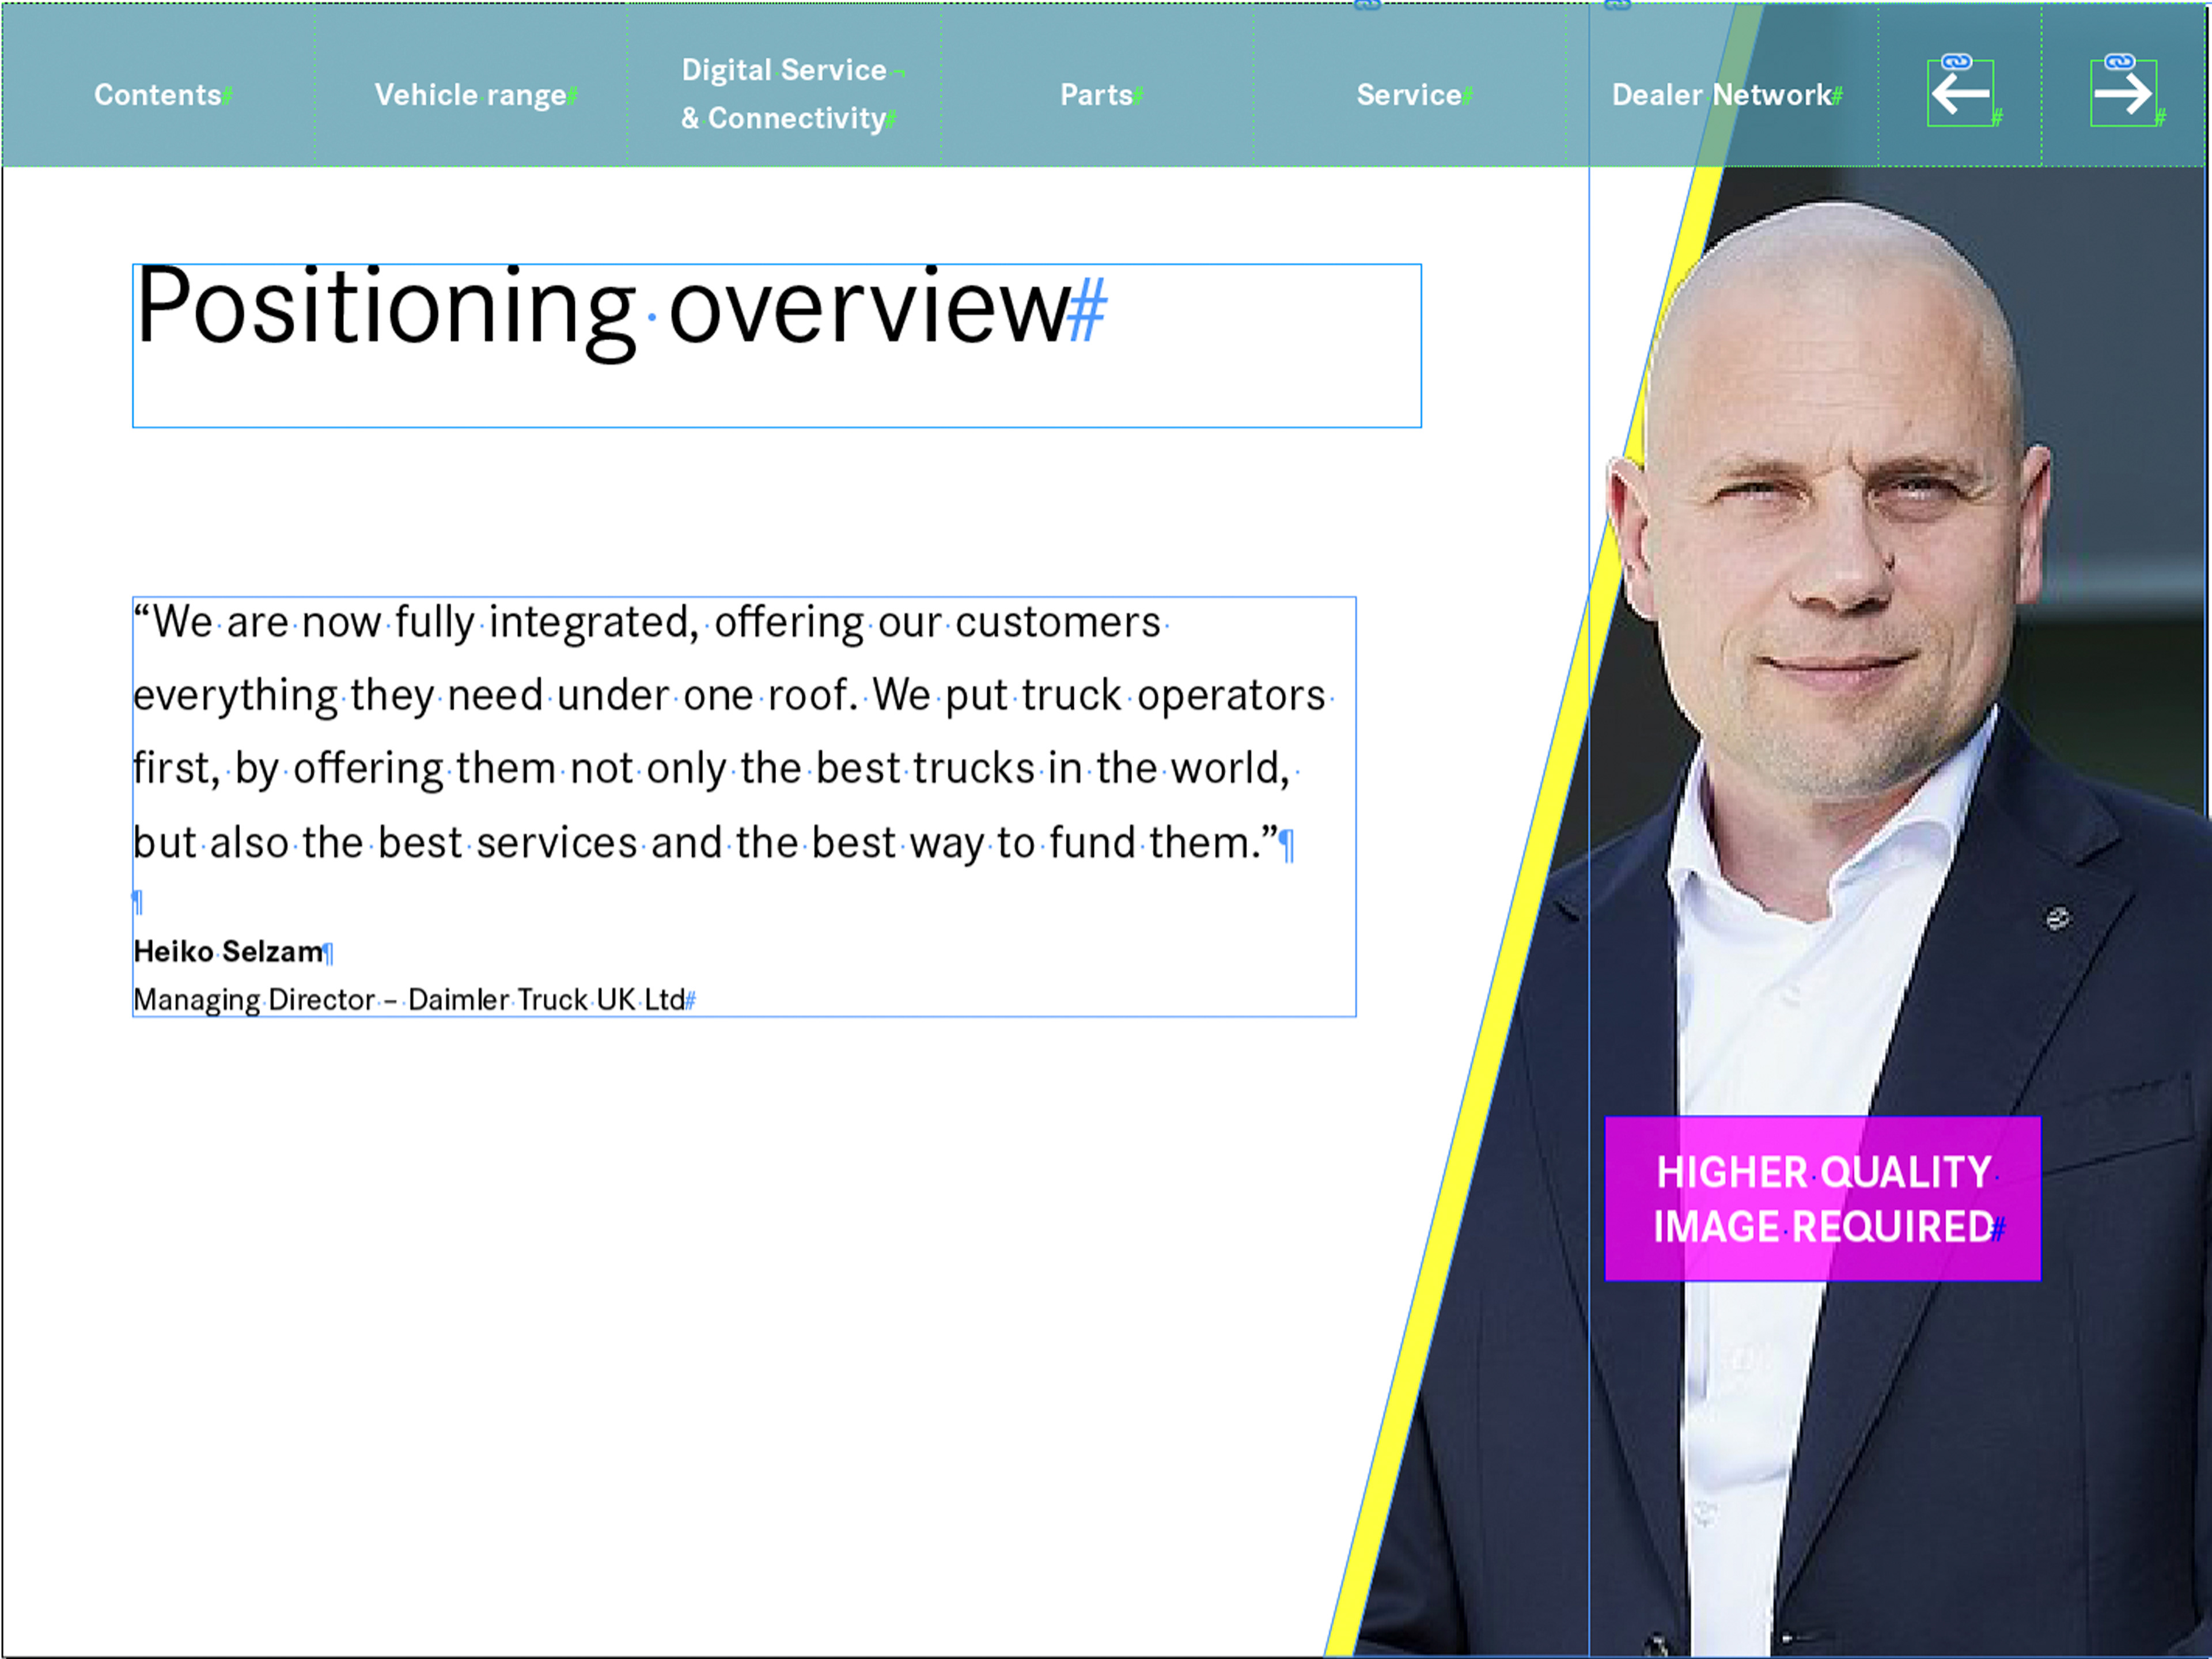Viewport: 2212px width, 1659px height.
Task: Select the Vehicle range navigation item
Action: 470,95
